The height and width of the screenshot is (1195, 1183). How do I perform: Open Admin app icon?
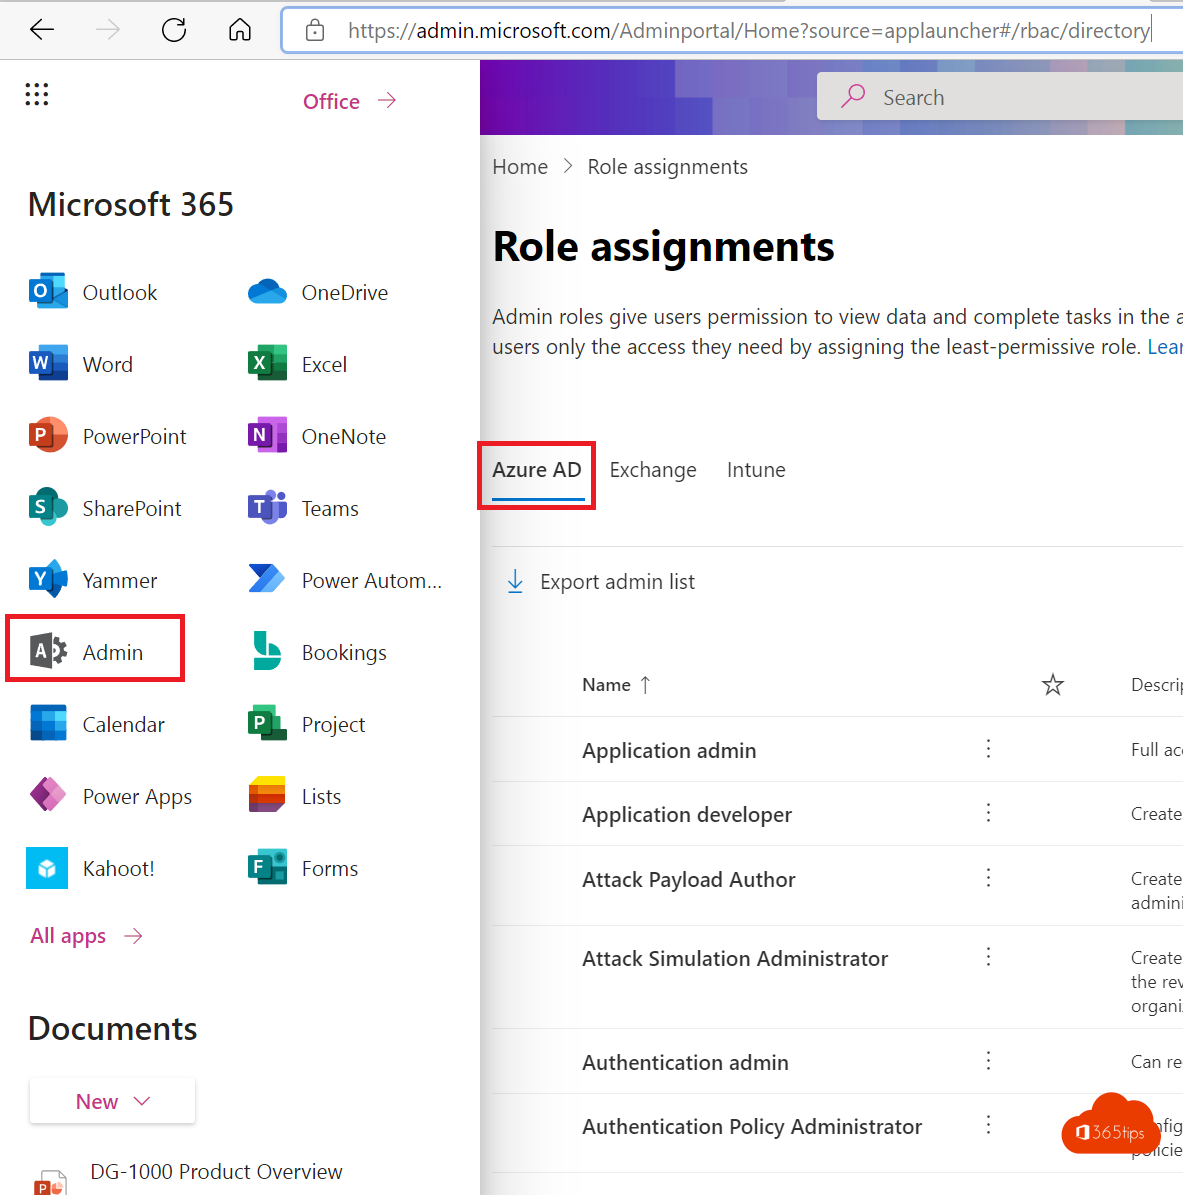click(x=48, y=652)
